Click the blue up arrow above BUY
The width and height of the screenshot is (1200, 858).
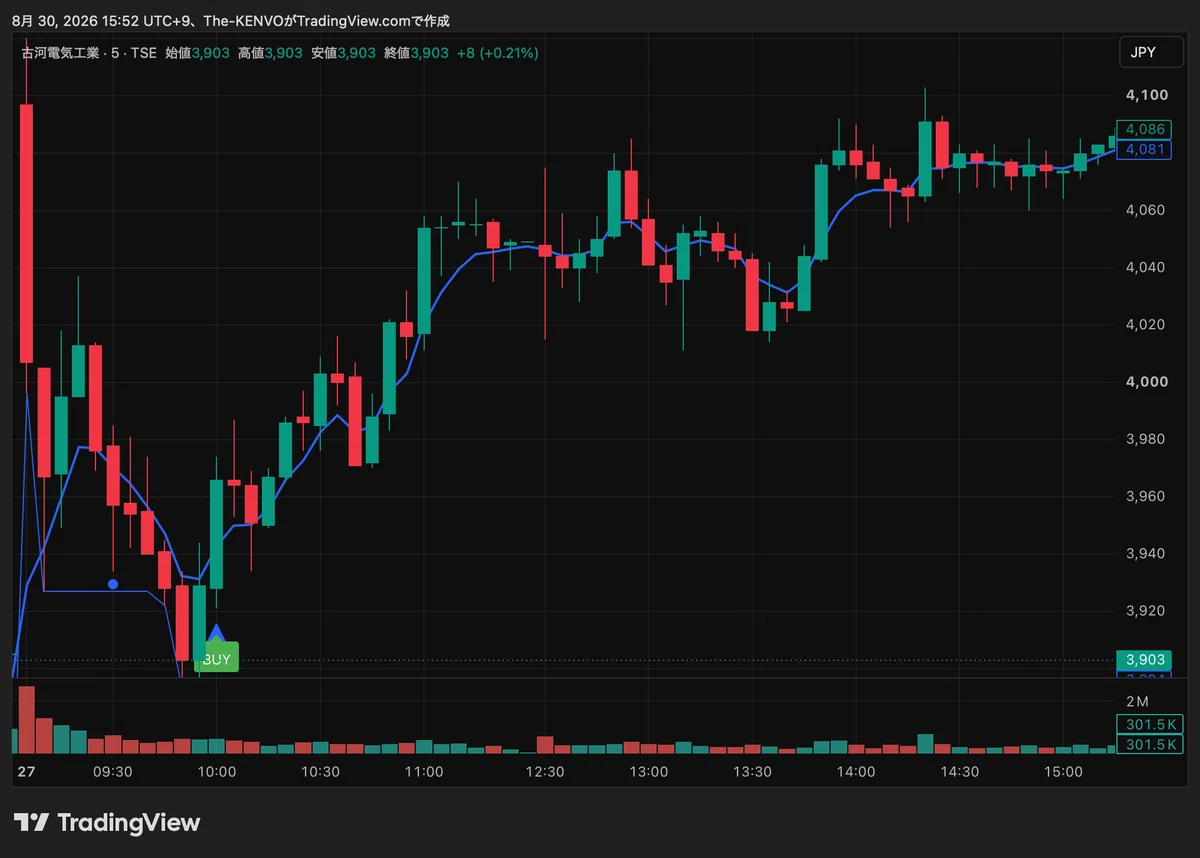(216, 632)
